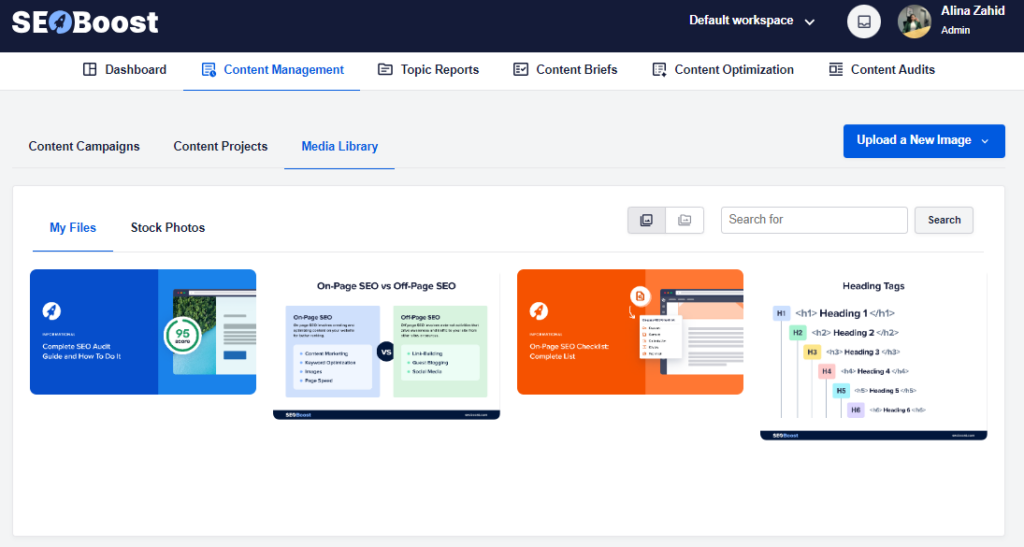Select the Content Management tab

pyautogui.click(x=272, y=70)
